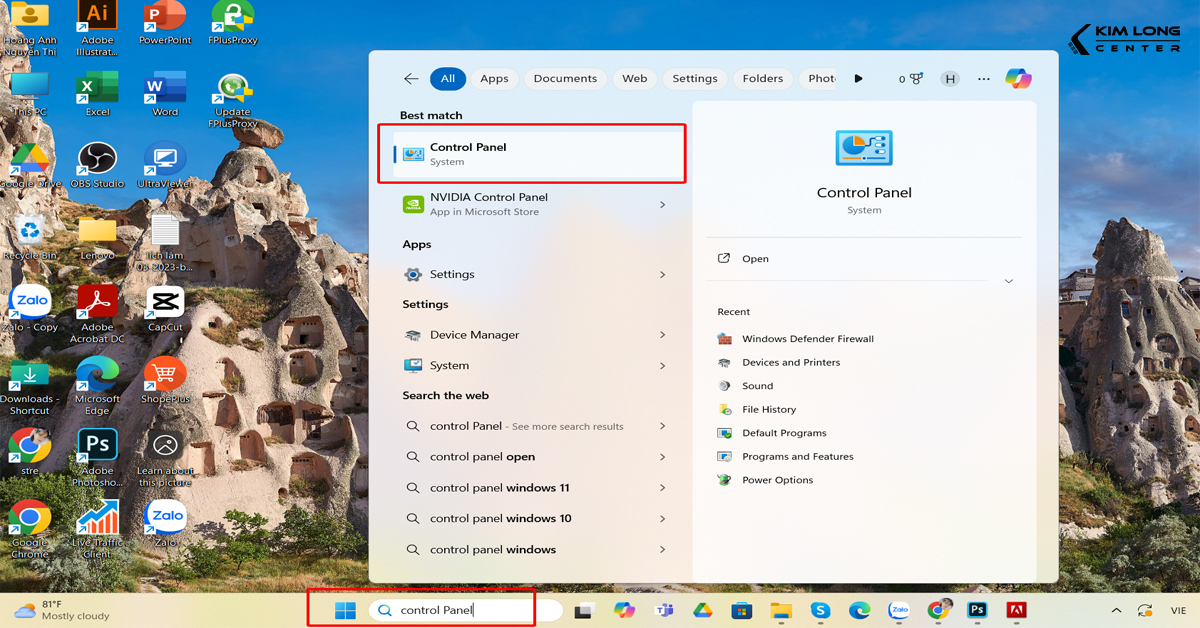The width and height of the screenshot is (1200, 628).
Task: Open Windows Defender Firewall recent item
Action: [807, 339]
